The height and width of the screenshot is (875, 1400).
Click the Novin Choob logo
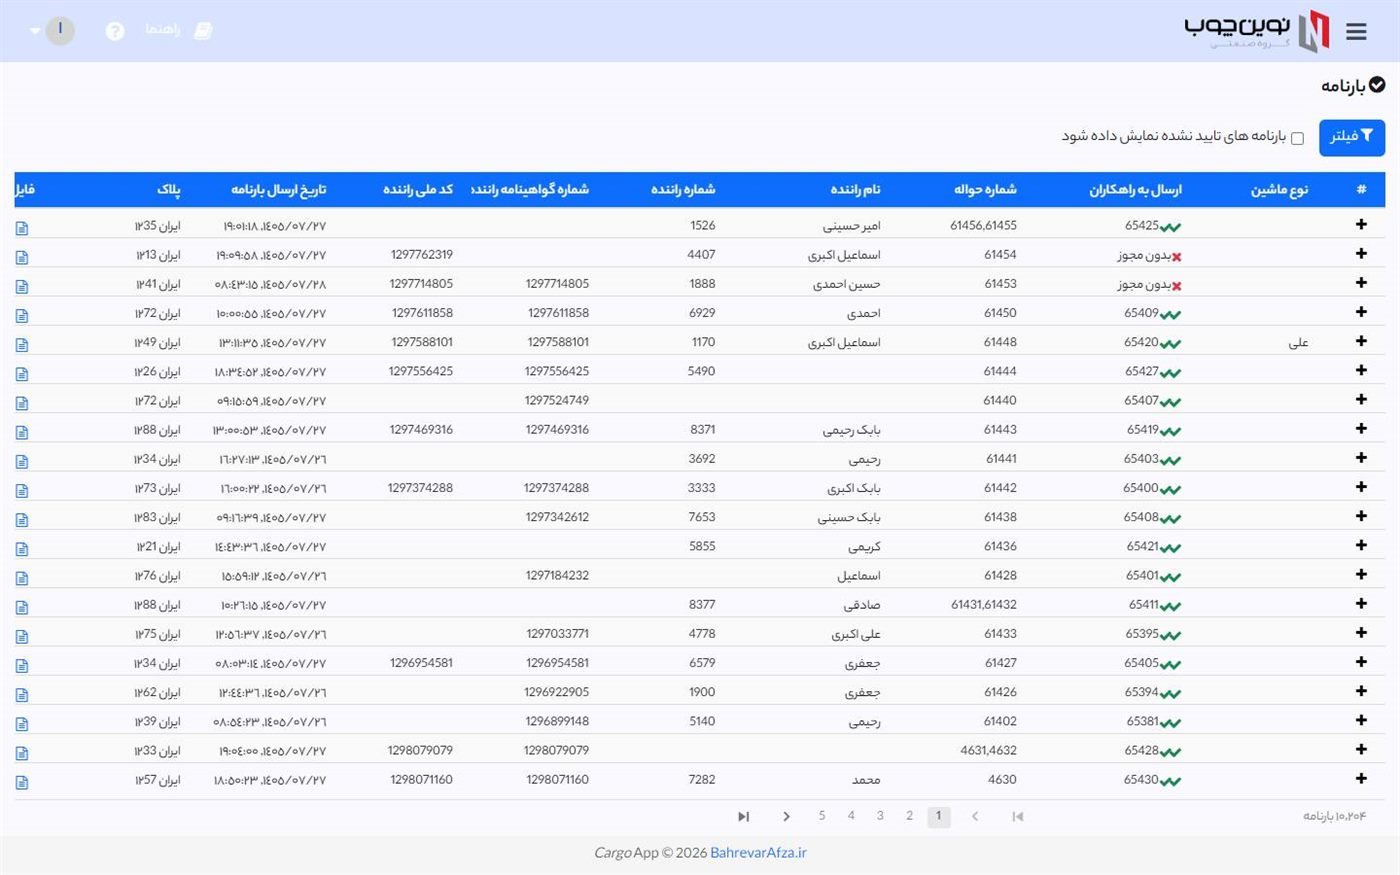(x=1257, y=30)
